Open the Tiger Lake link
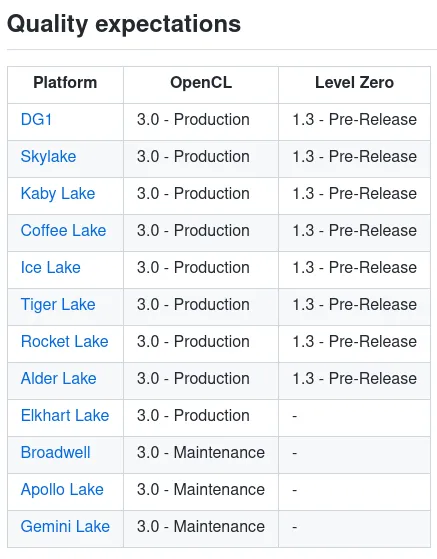 pos(58,305)
